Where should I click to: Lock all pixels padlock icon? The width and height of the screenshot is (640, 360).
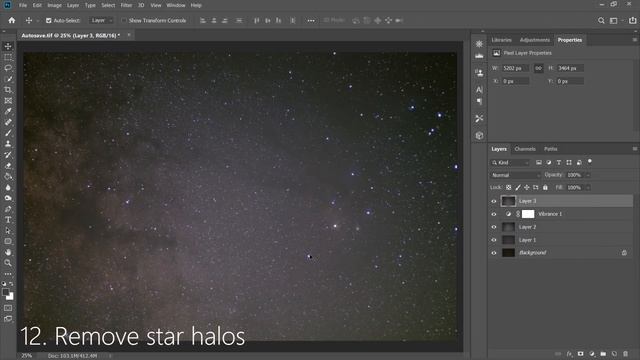pyautogui.click(x=545, y=187)
